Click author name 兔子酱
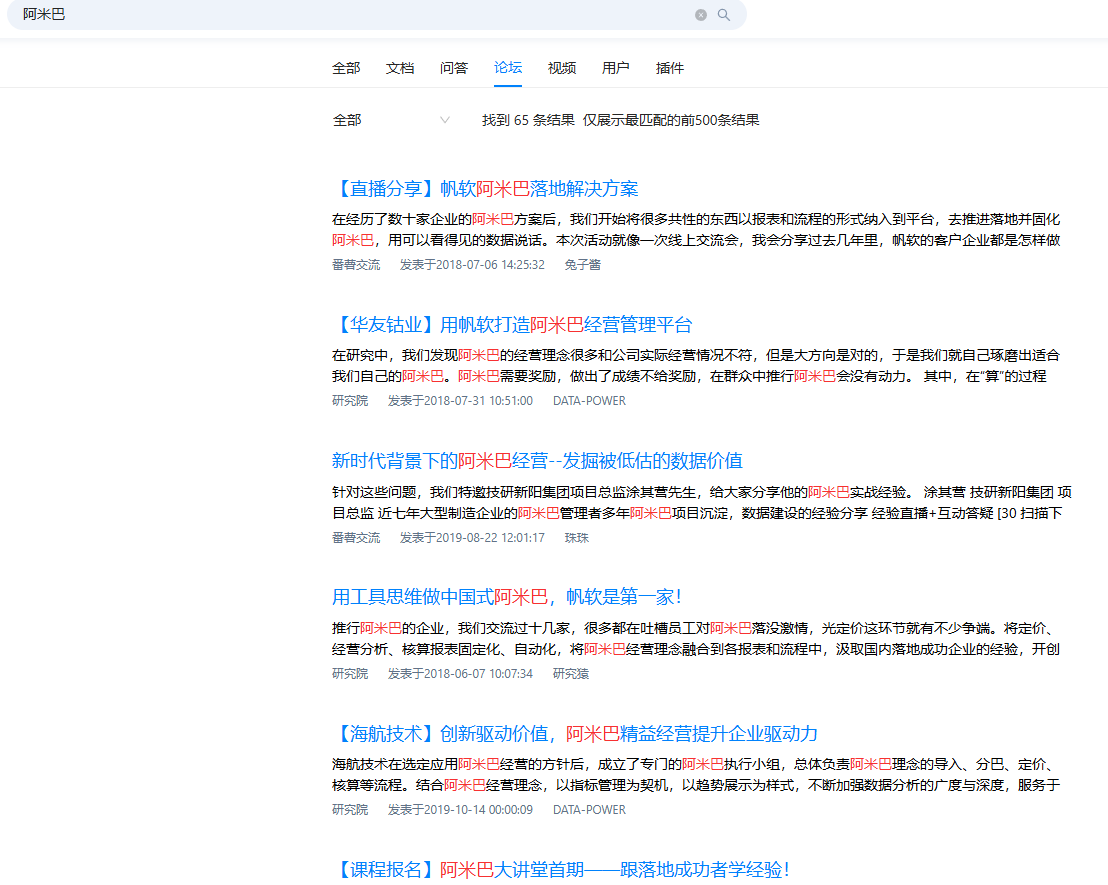The height and width of the screenshot is (885, 1108). [582, 264]
